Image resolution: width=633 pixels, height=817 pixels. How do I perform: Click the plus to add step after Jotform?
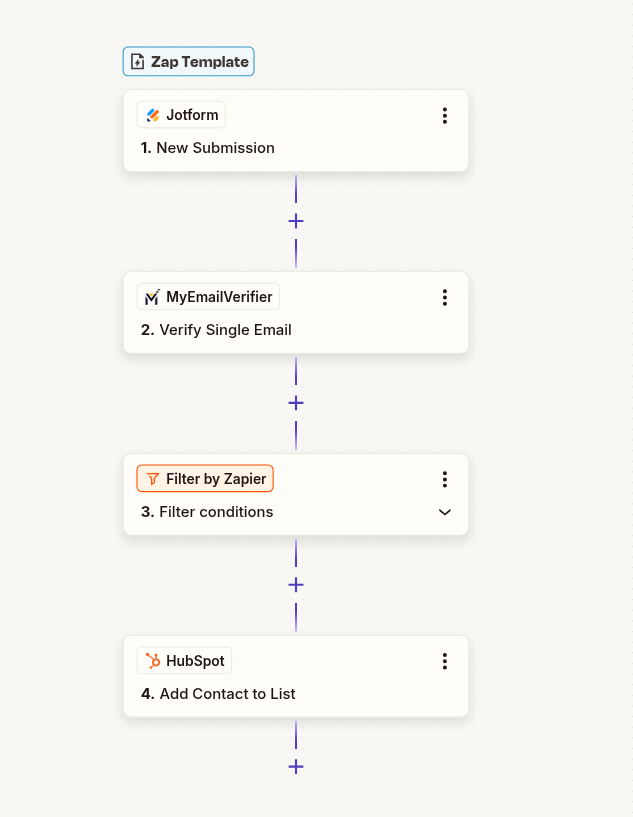click(x=295, y=221)
